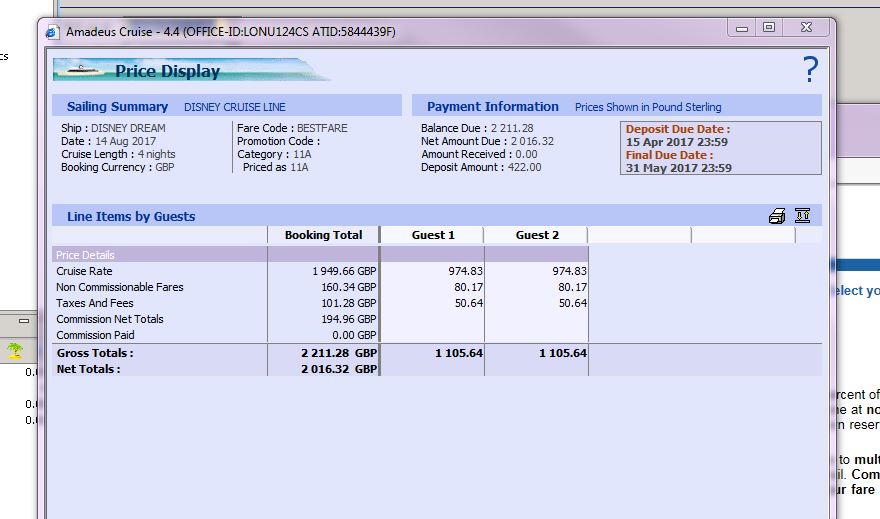The width and height of the screenshot is (880, 519).
Task: Click the sailing date 14 Aug 2017
Action: point(126,141)
